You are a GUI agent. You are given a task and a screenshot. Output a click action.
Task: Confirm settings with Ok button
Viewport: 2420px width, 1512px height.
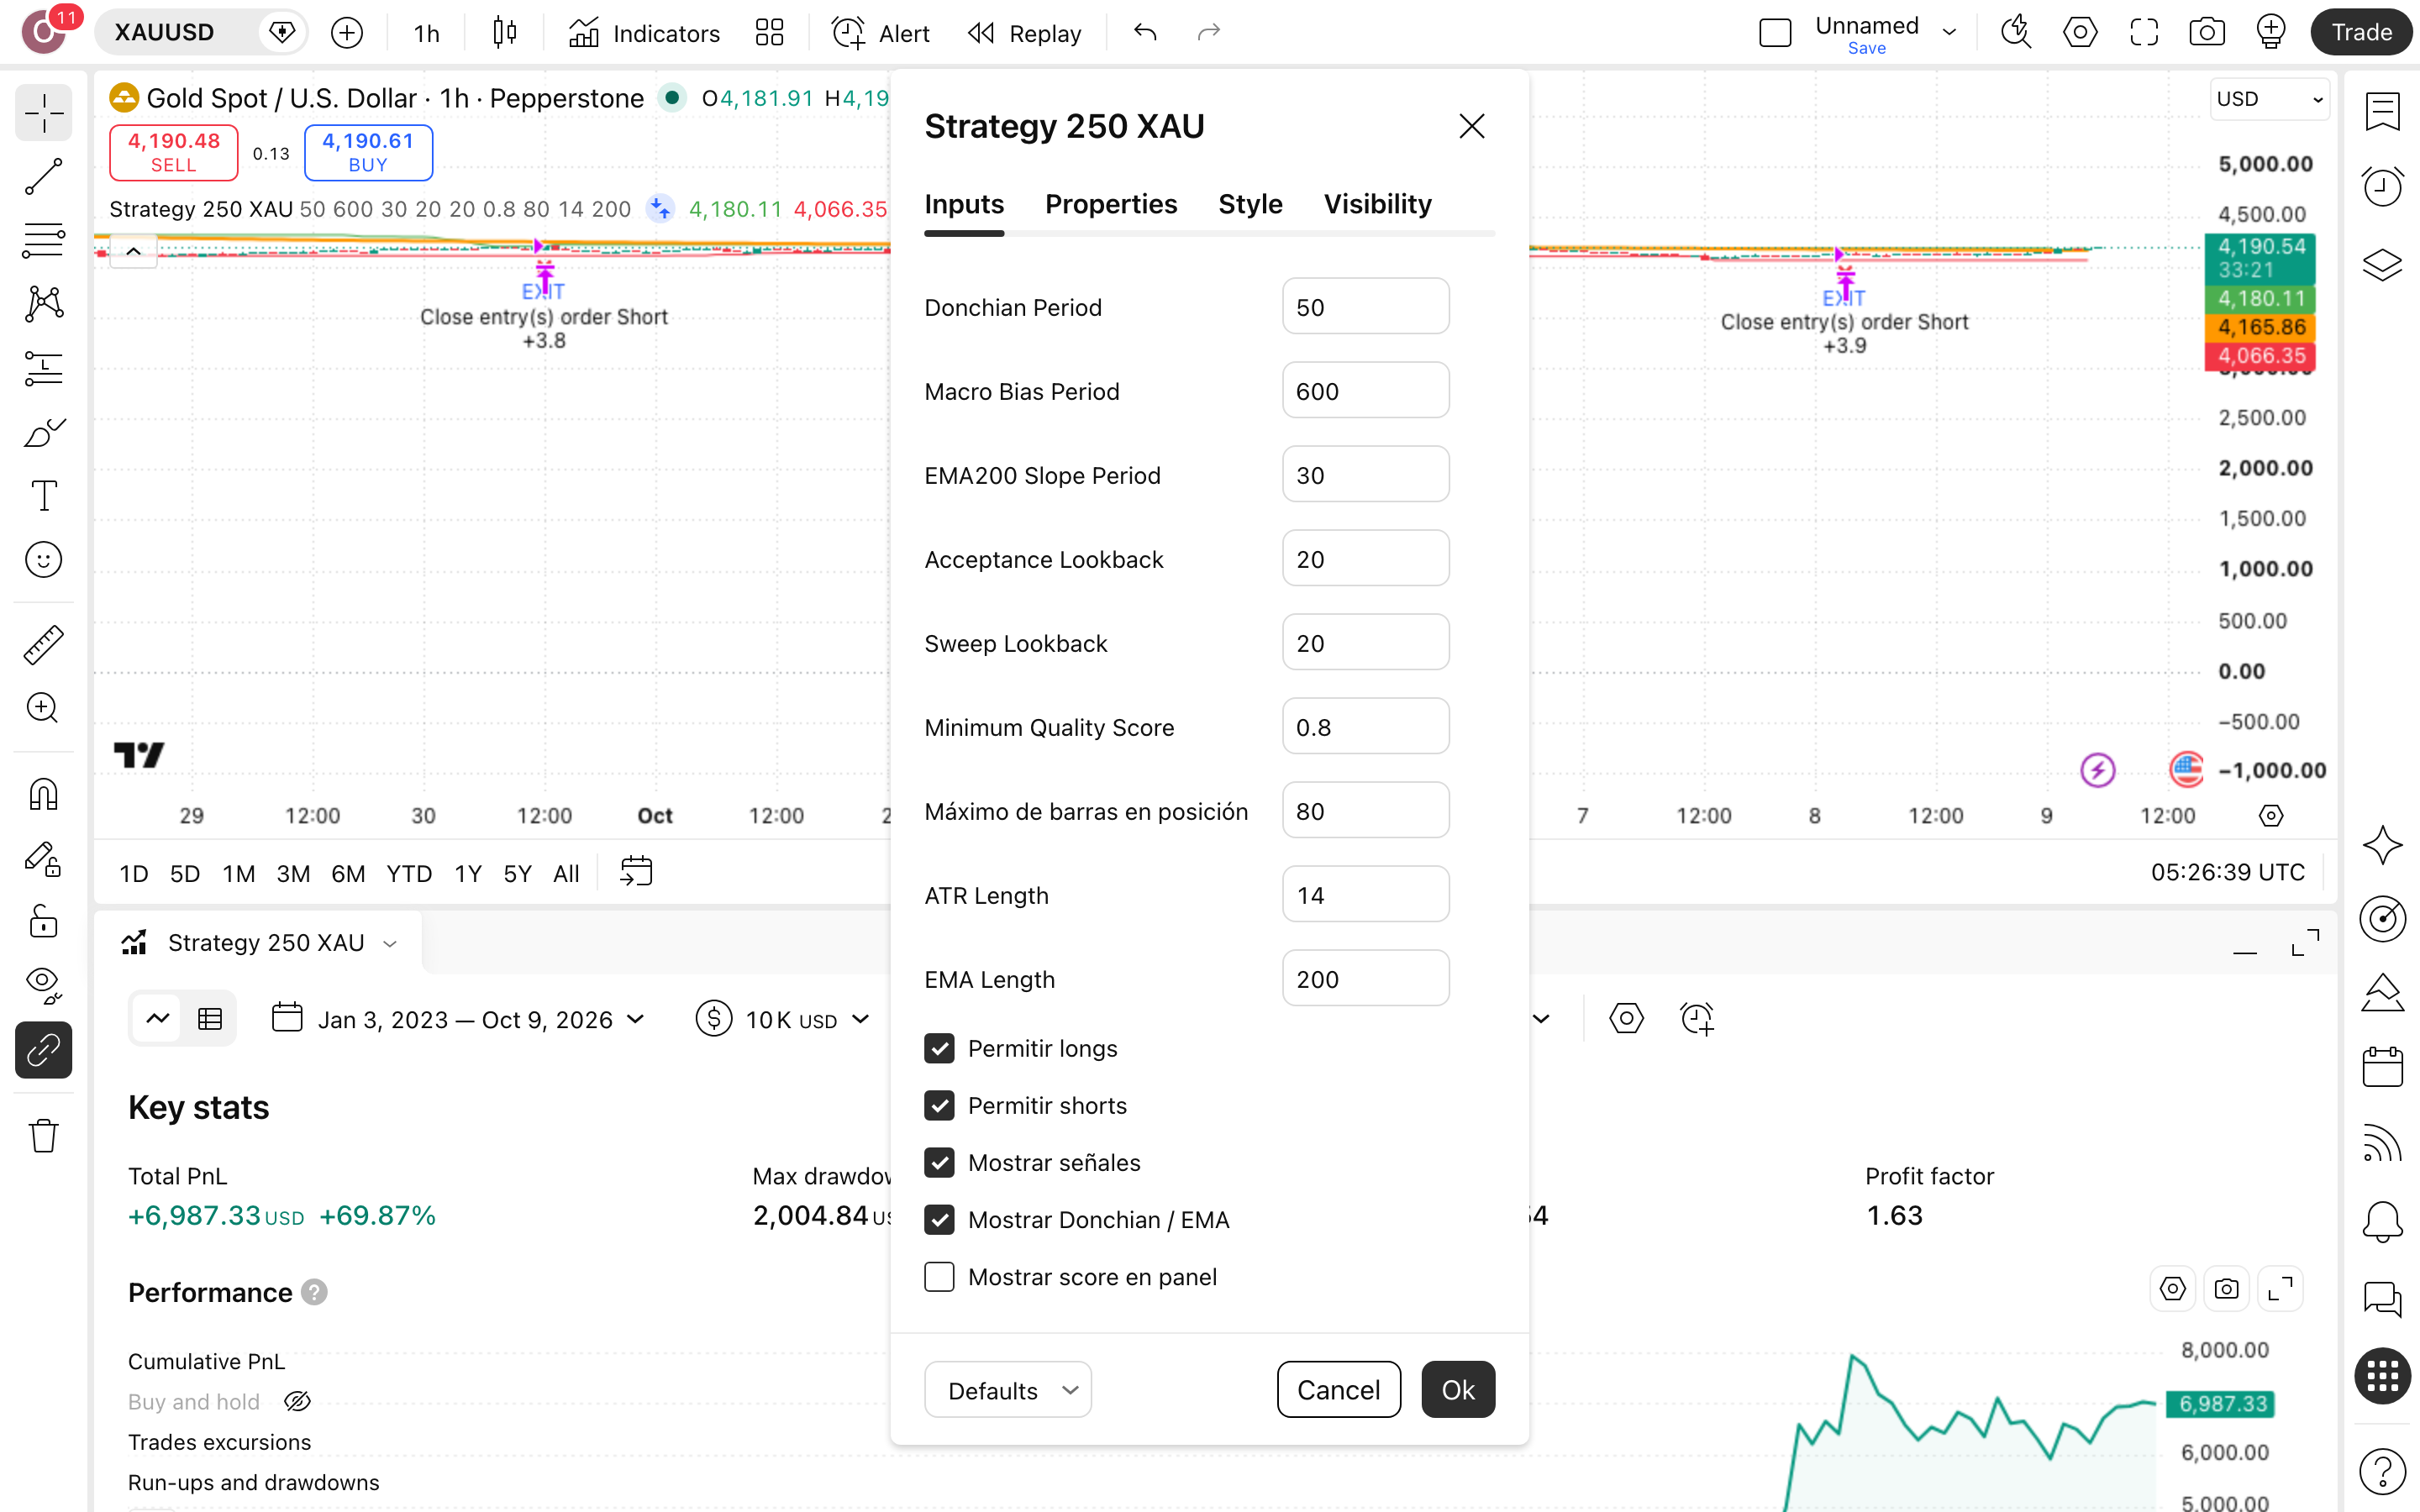[x=1458, y=1390]
